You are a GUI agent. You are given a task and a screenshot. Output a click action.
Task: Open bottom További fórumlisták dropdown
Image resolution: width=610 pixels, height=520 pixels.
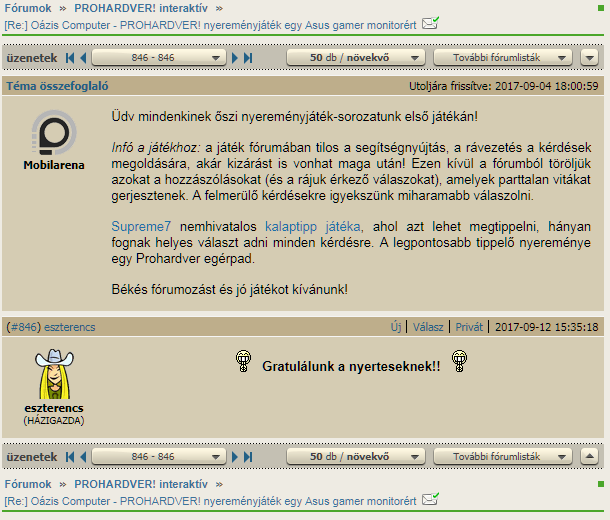pos(503,457)
